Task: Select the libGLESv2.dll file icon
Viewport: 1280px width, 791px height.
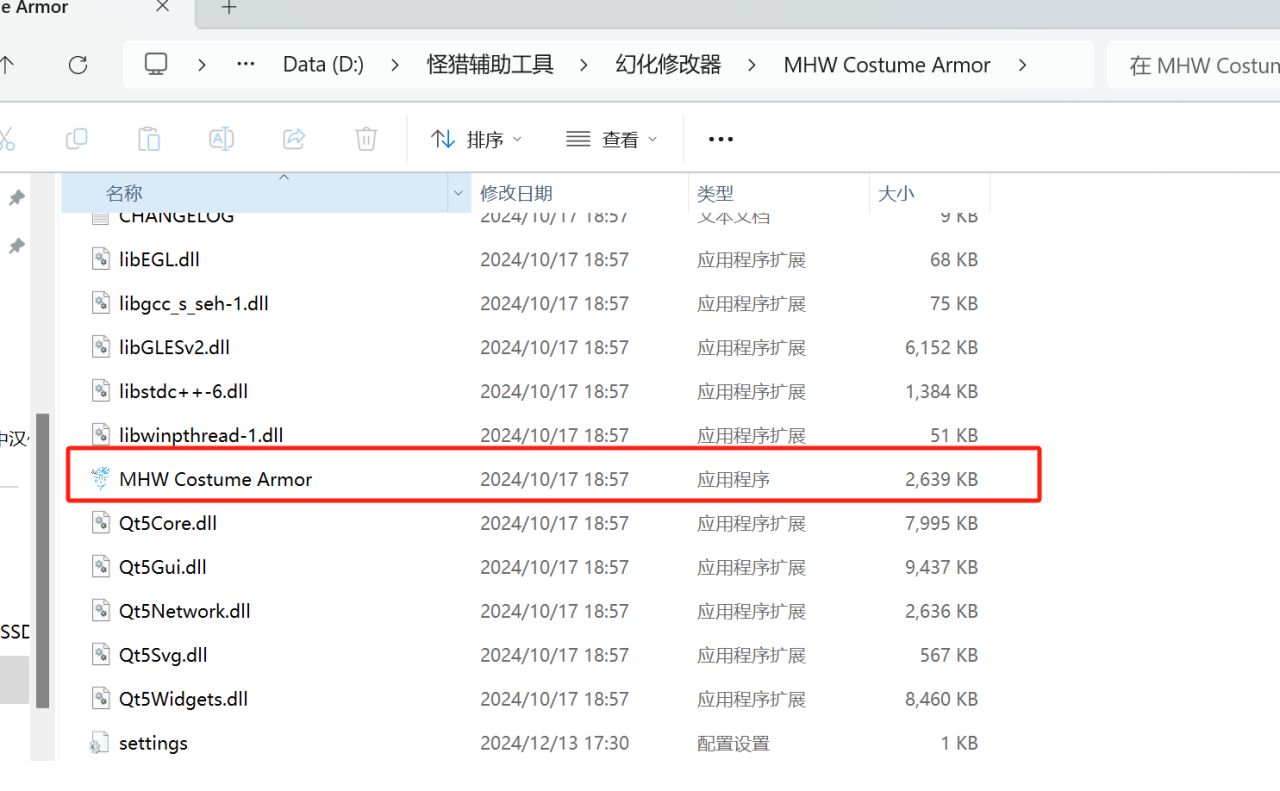Action: click(100, 347)
